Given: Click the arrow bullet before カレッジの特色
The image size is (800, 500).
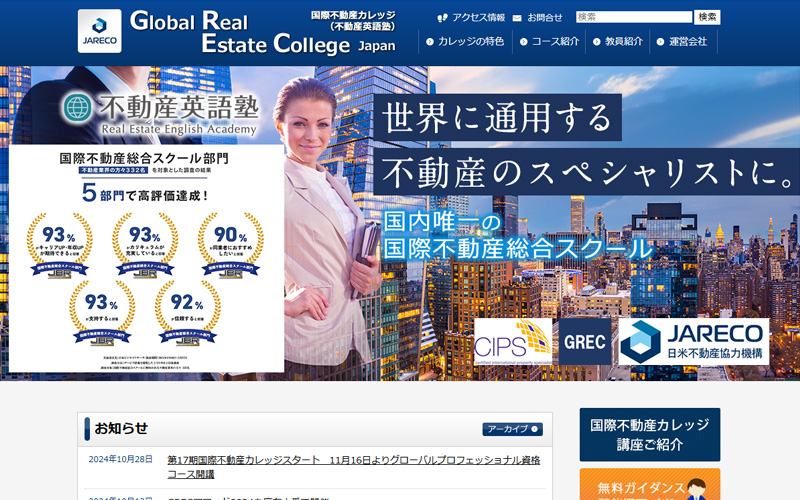Looking at the screenshot, I should coord(430,42).
